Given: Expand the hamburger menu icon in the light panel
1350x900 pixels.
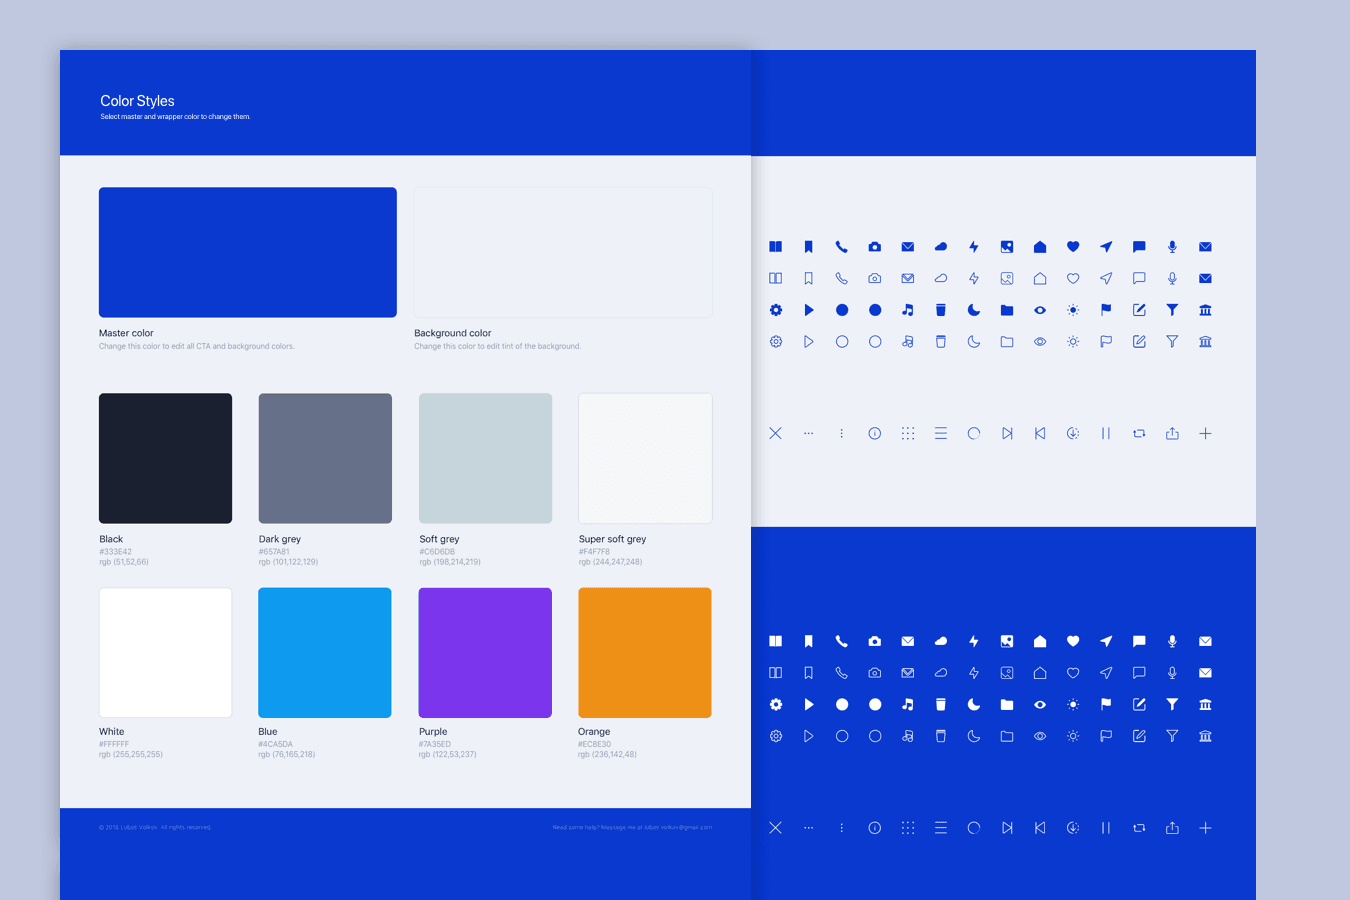Looking at the screenshot, I should (x=941, y=434).
